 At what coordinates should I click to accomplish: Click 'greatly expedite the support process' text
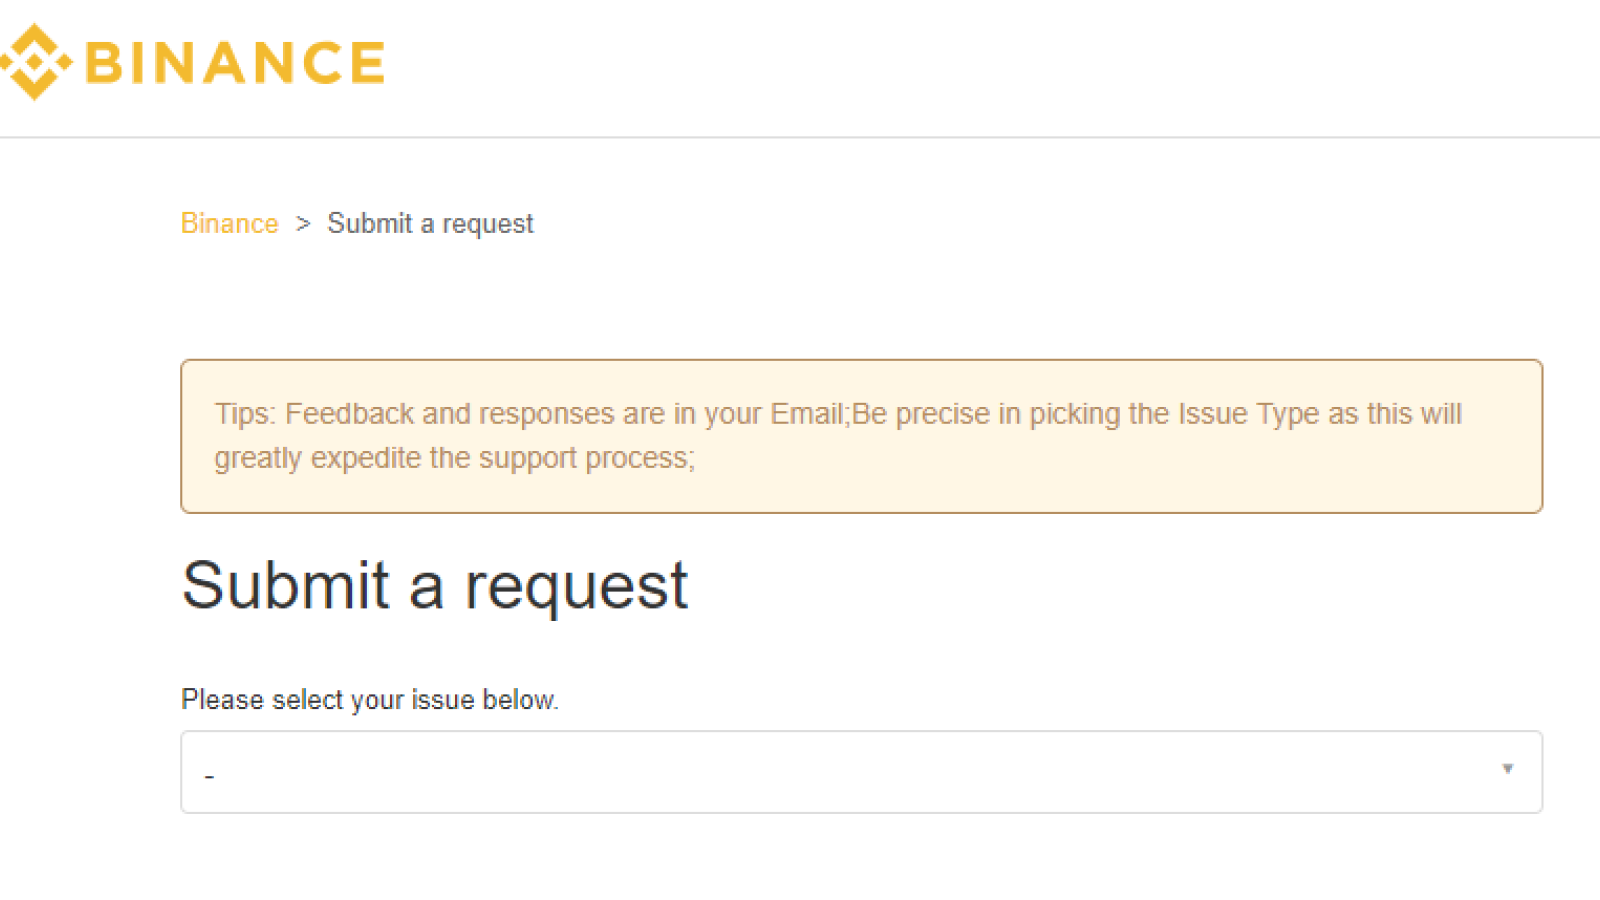(454, 458)
